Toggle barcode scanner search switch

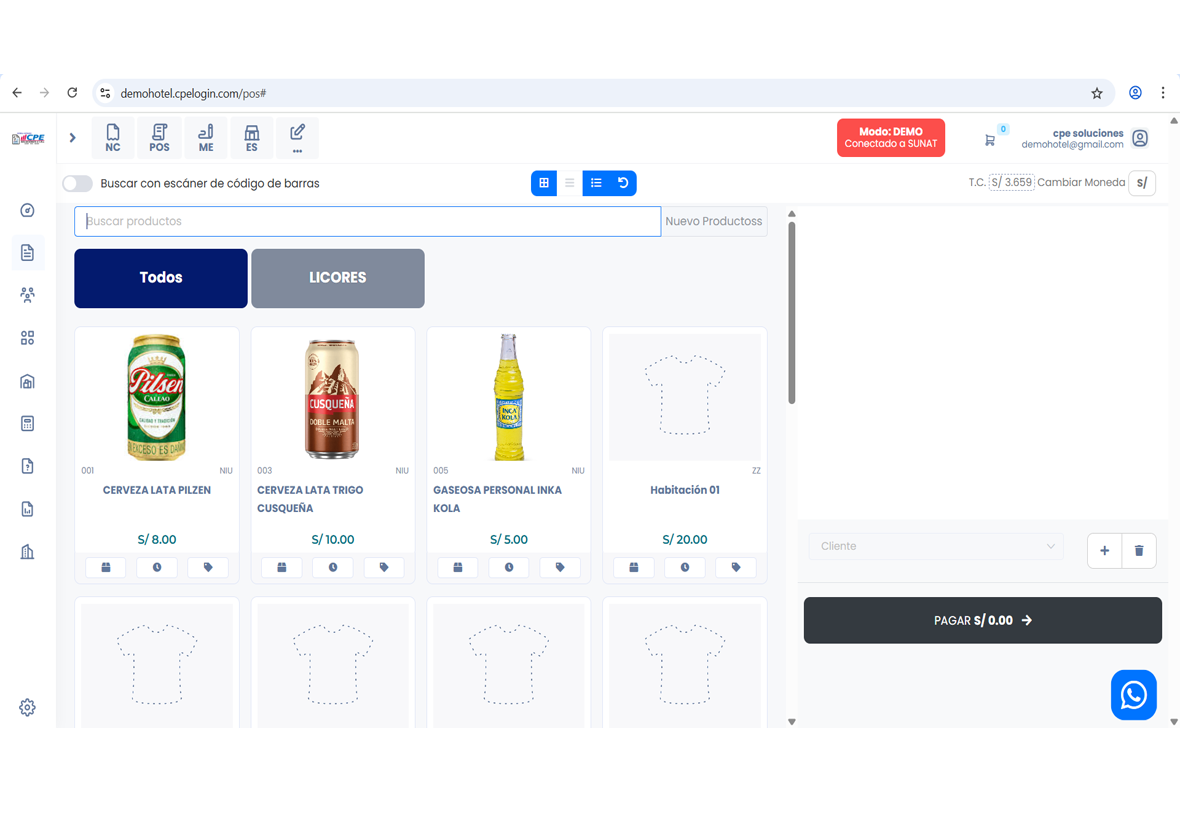(x=78, y=183)
